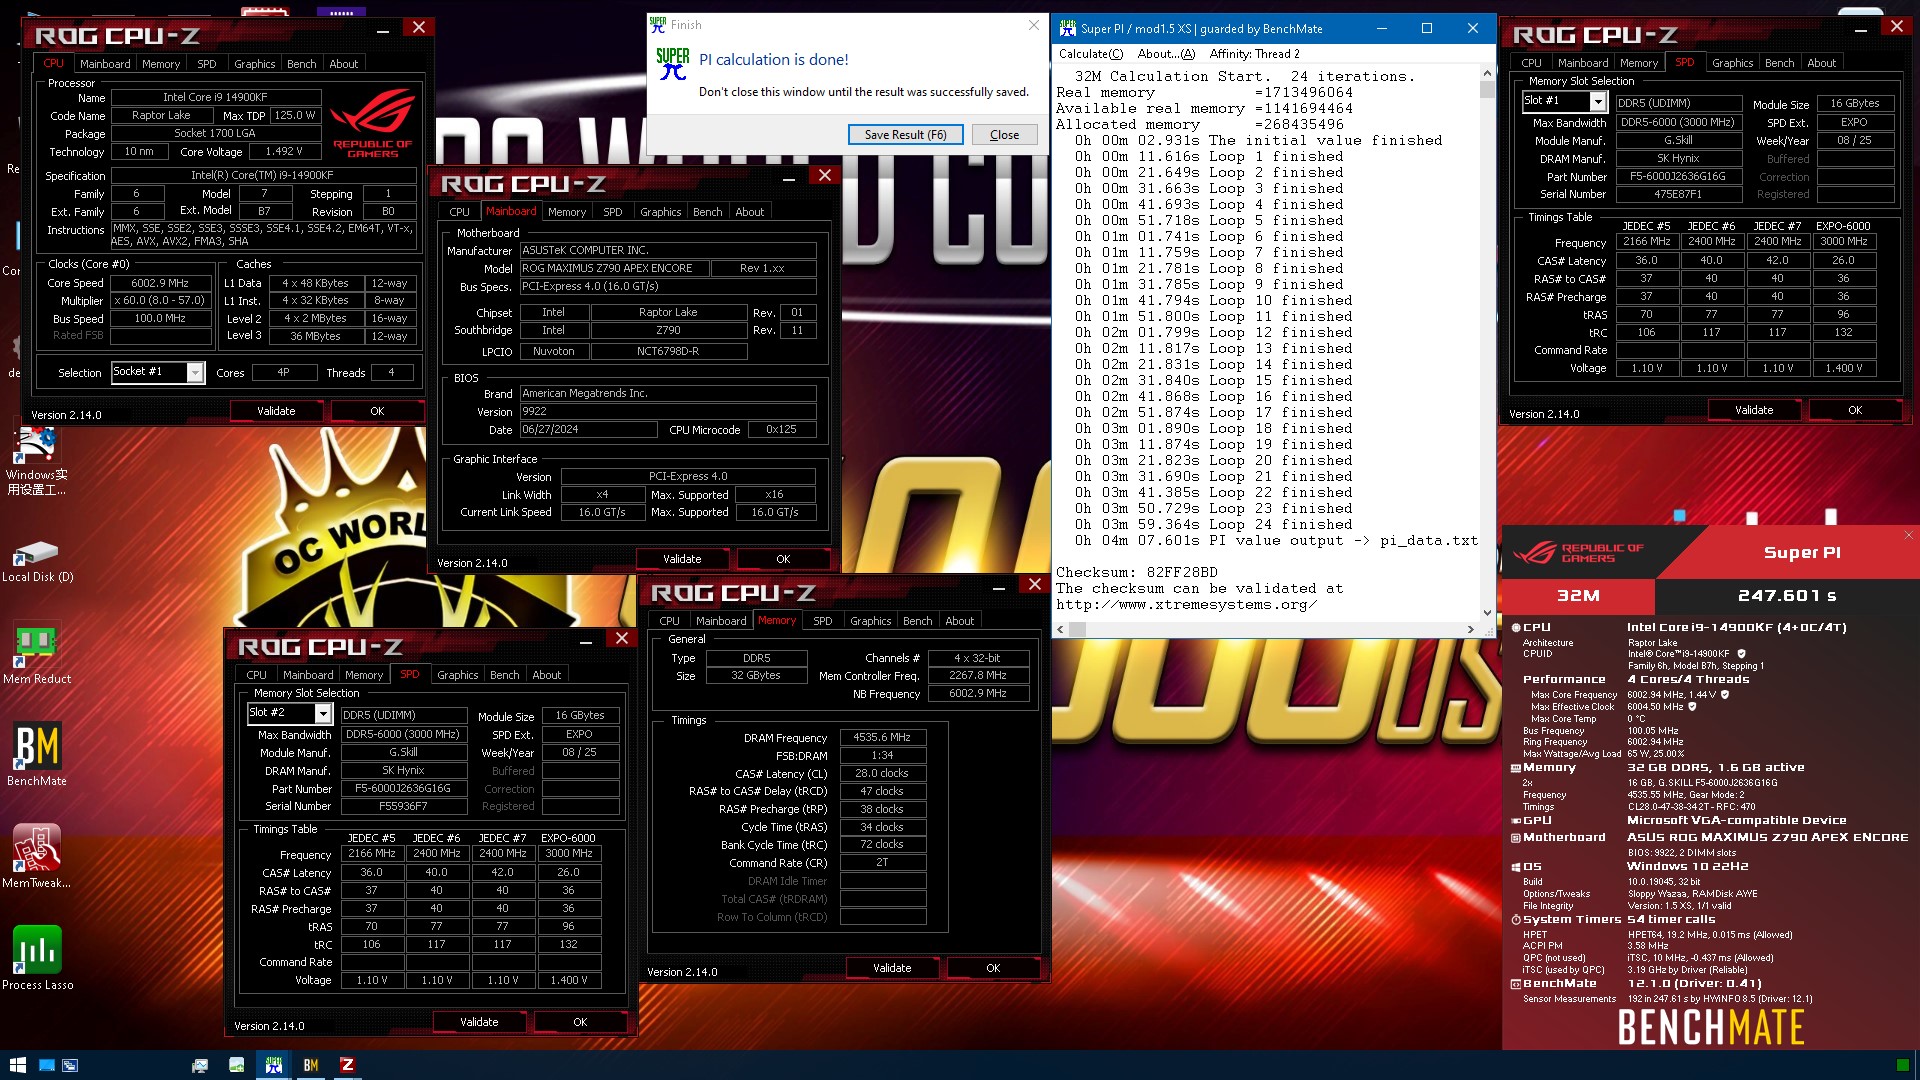Select CPU tab in Memory window
The height and width of the screenshot is (1080, 1920).
669,621
